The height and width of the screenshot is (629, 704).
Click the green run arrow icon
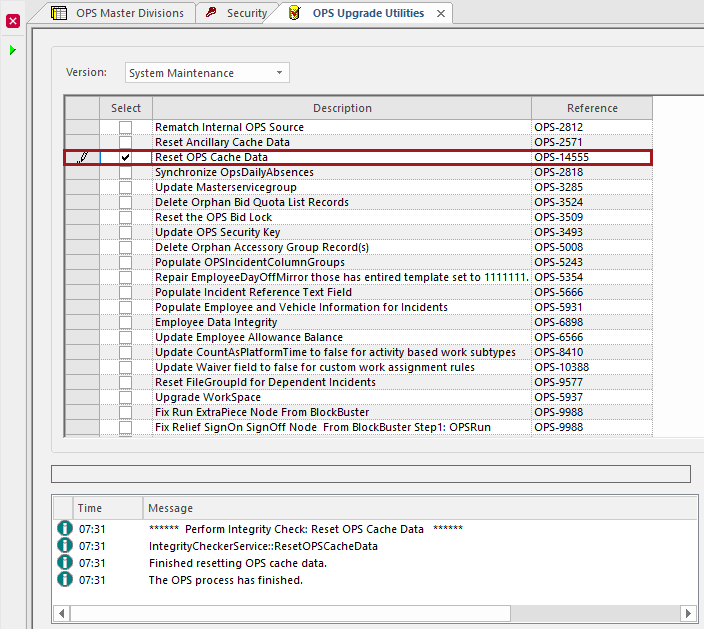[13, 50]
